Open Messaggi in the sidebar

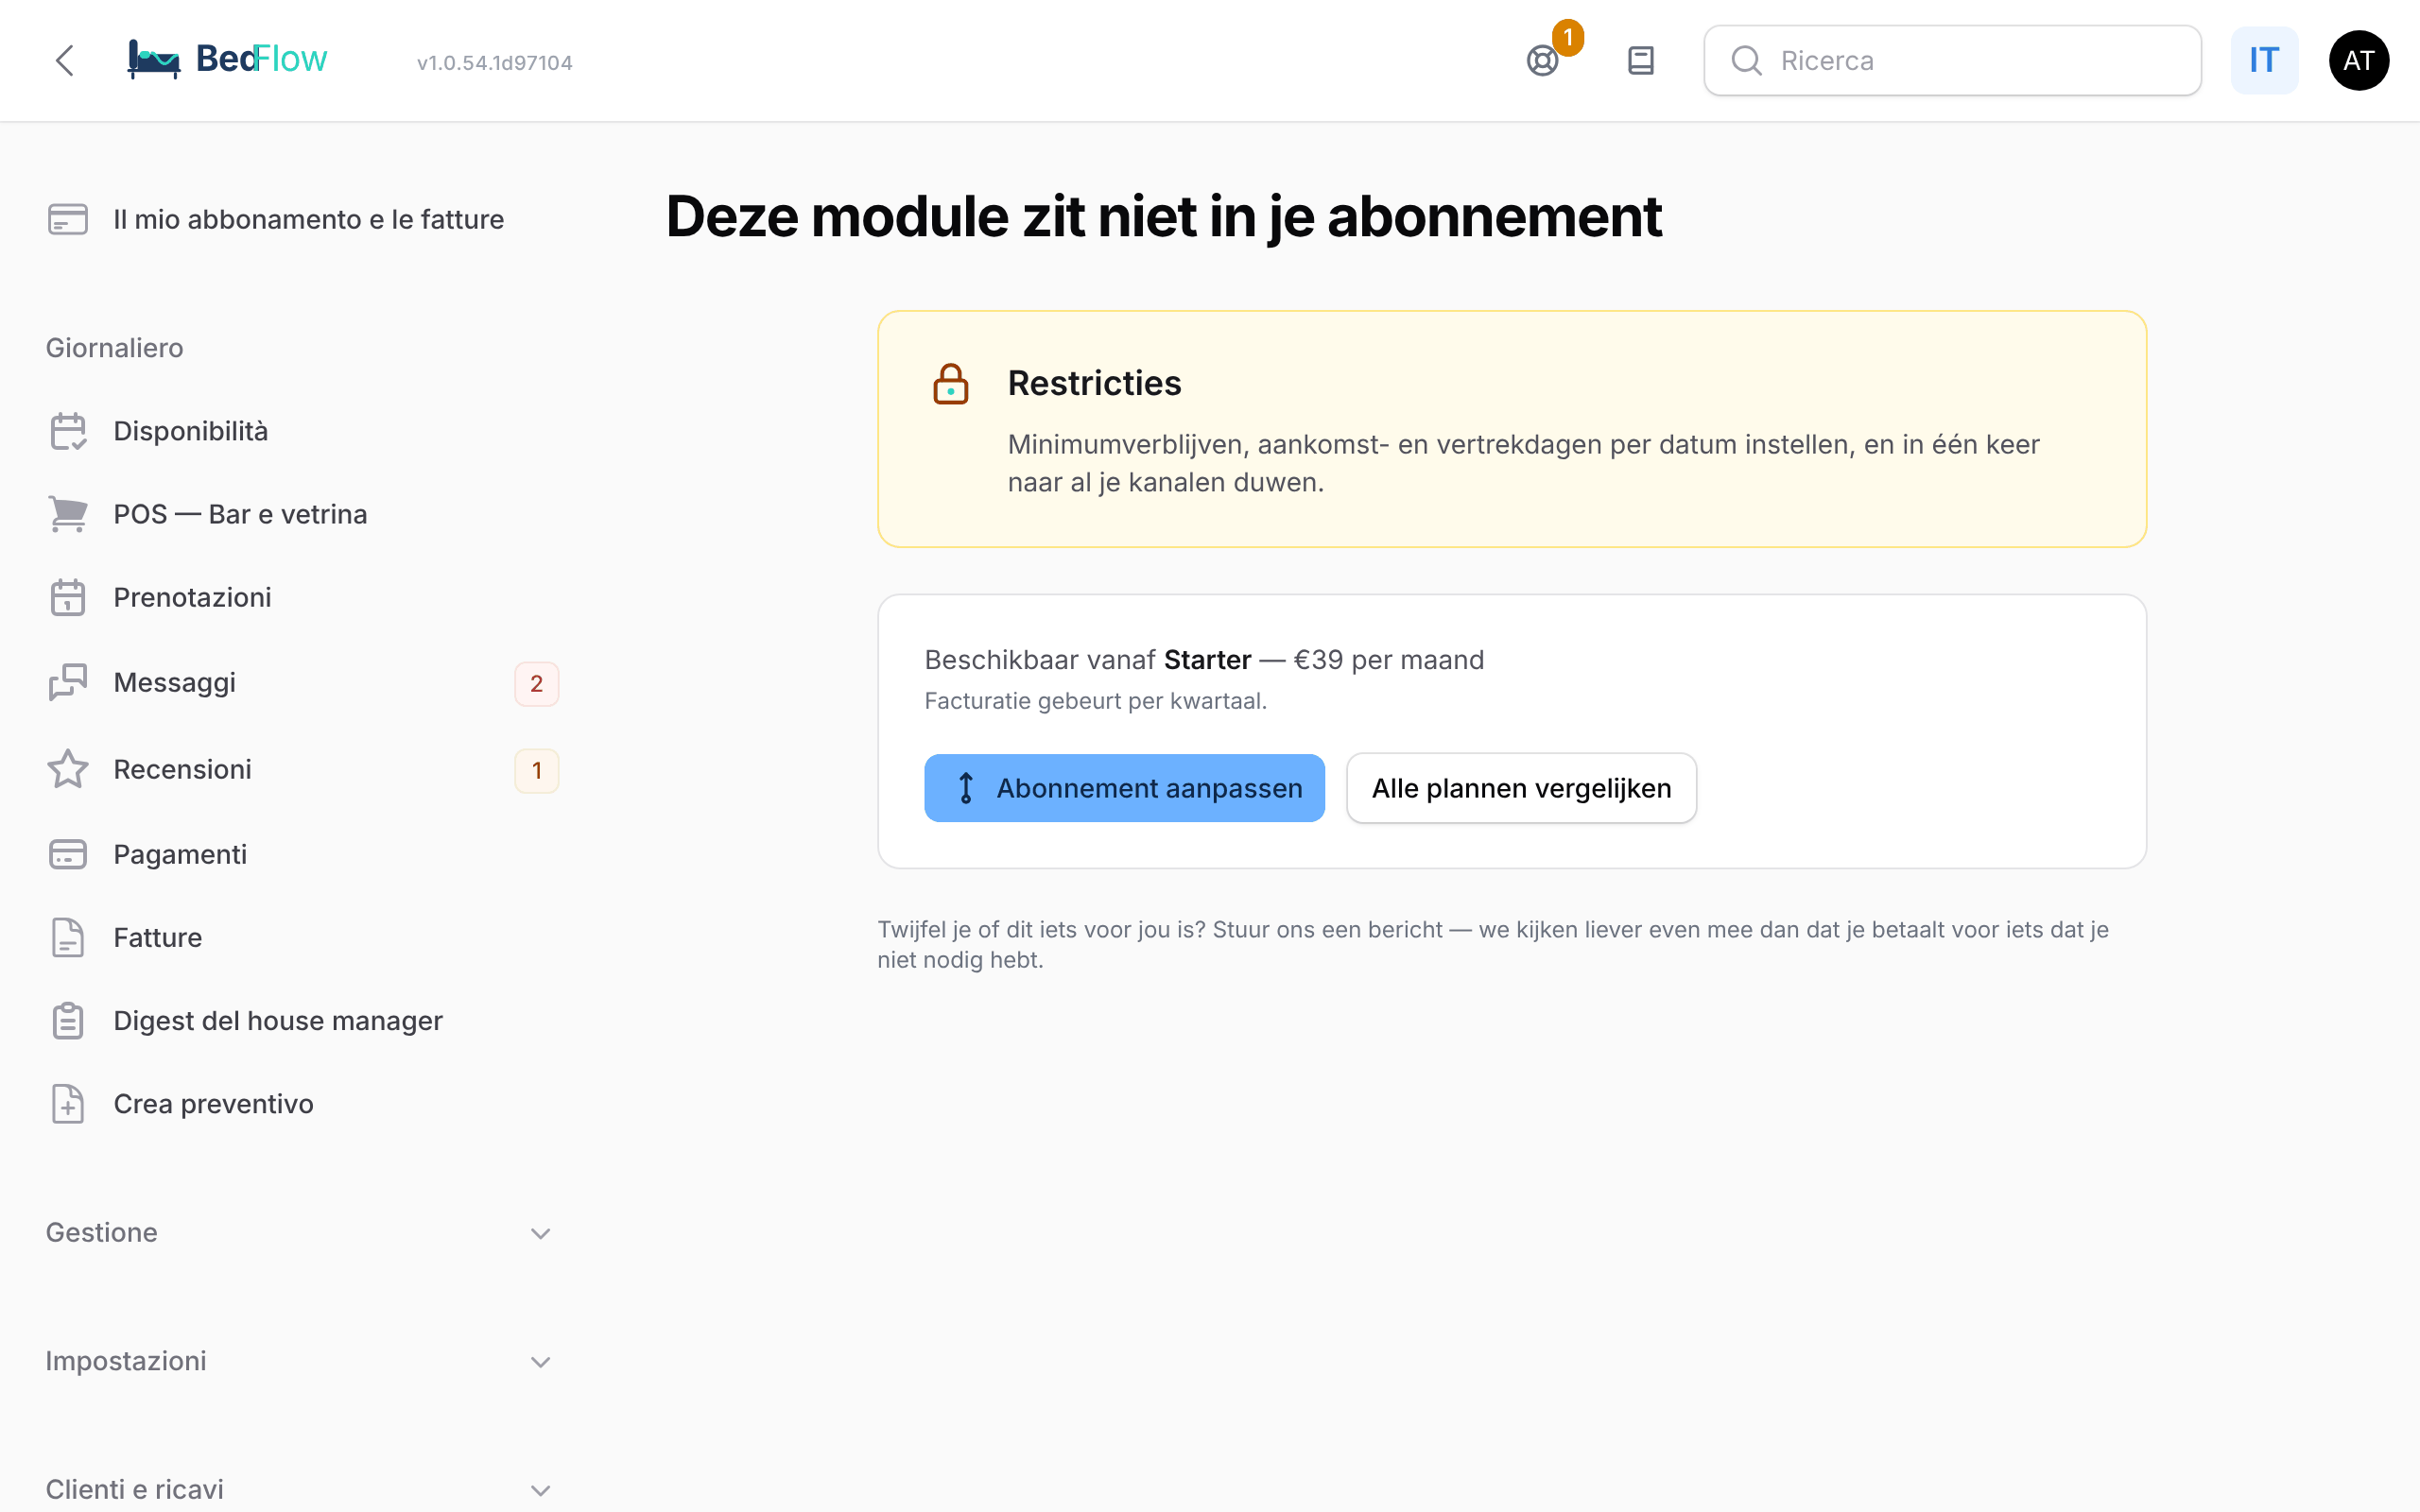pos(175,682)
